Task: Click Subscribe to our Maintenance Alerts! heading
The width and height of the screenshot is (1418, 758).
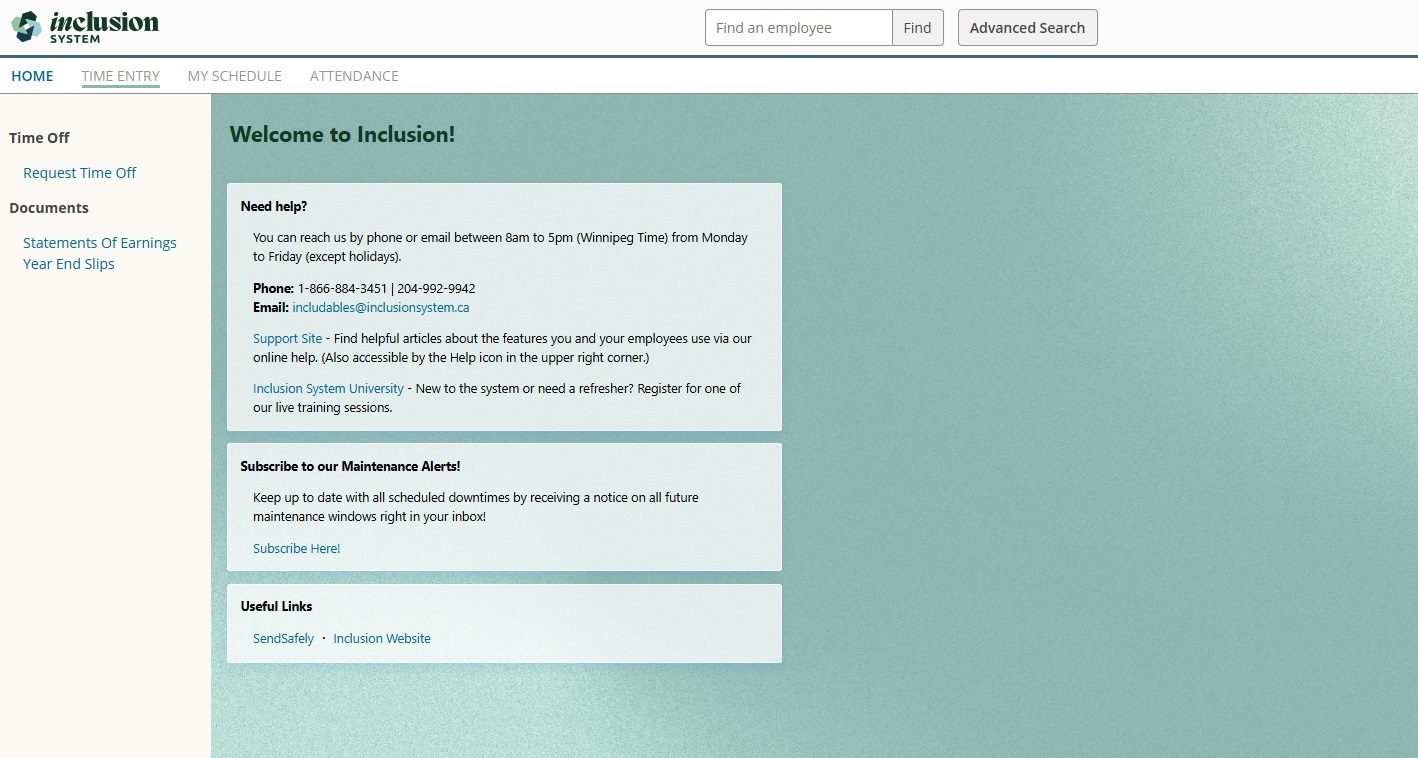Action: [351, 467]
